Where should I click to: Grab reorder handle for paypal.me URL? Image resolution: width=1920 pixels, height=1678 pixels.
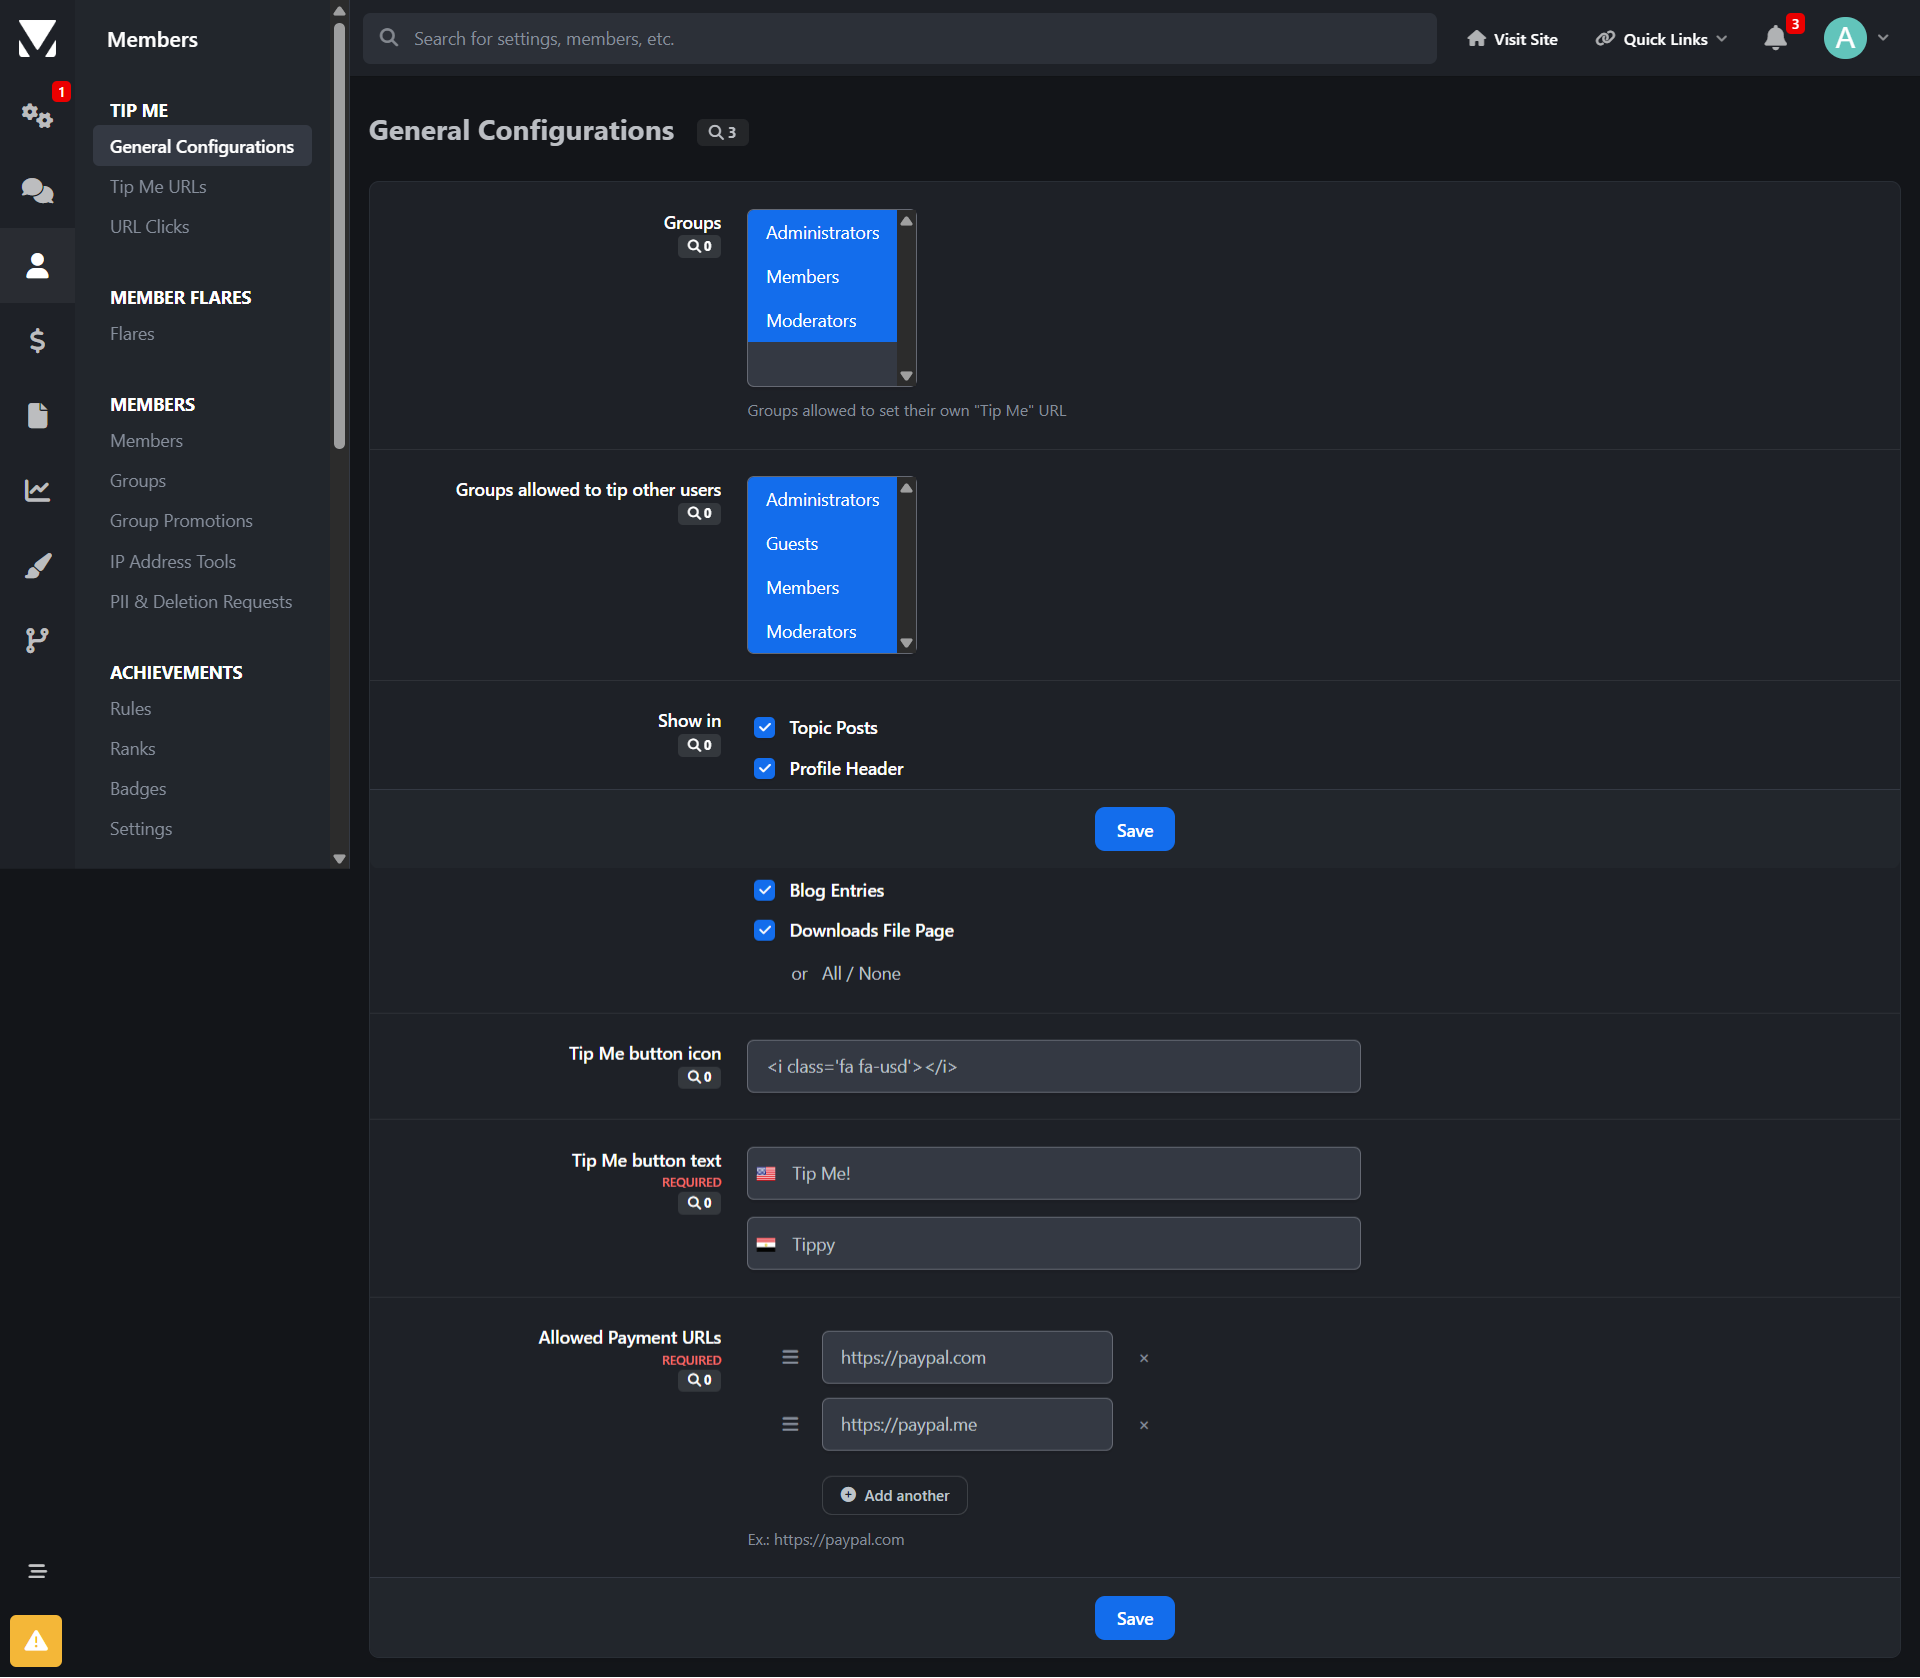click(x=790, y=1424)
